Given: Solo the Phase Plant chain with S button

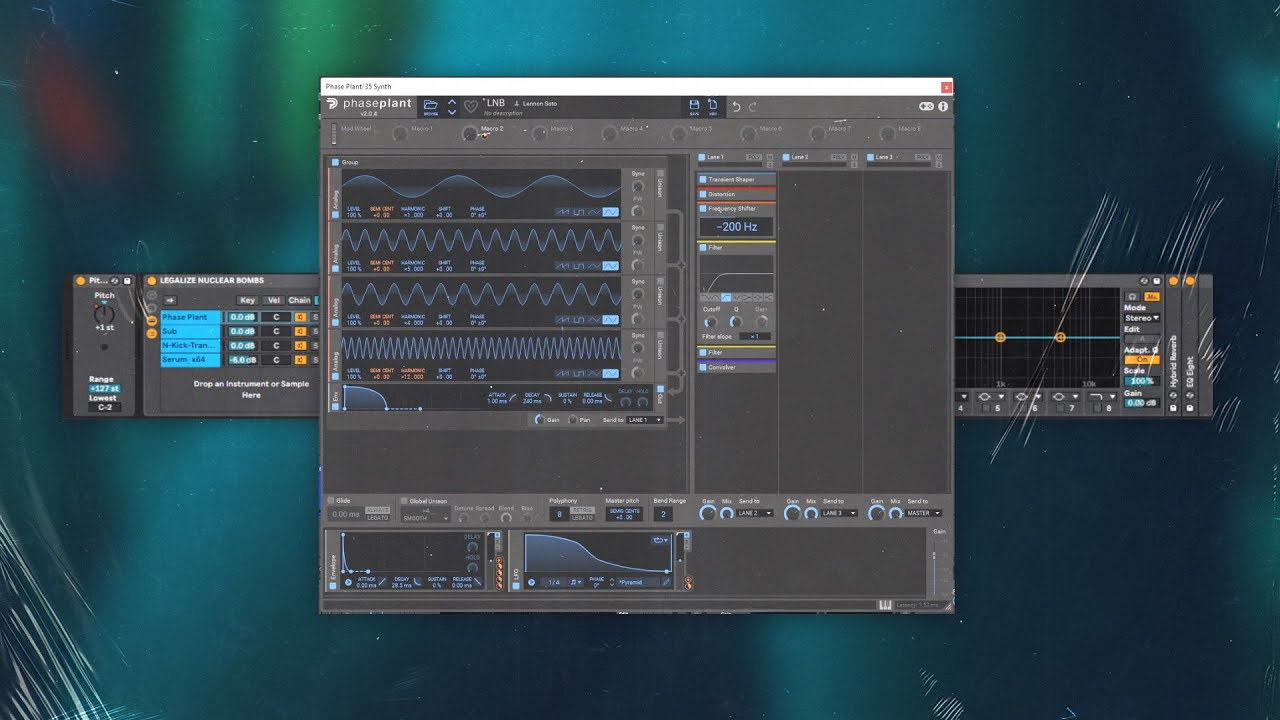Looking at the screenshot, I should tap(314, 317).
